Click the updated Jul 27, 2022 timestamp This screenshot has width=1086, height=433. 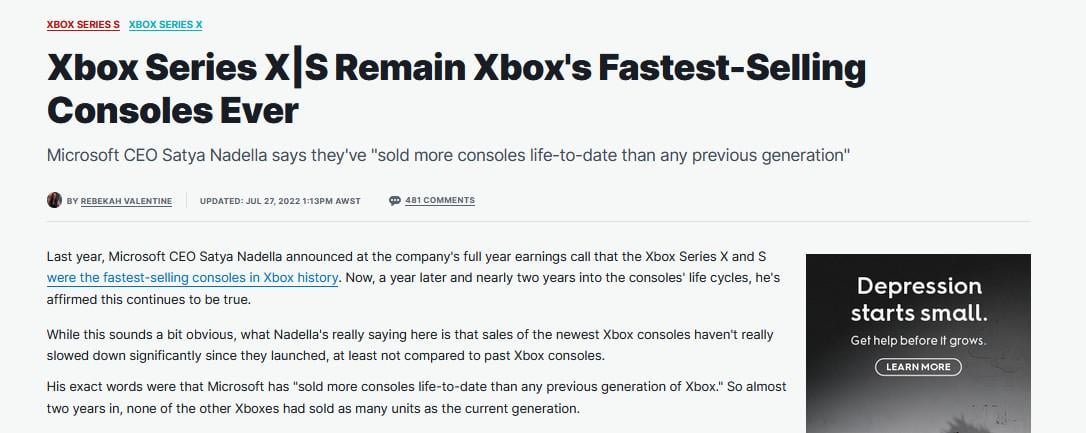click(280, 201)
